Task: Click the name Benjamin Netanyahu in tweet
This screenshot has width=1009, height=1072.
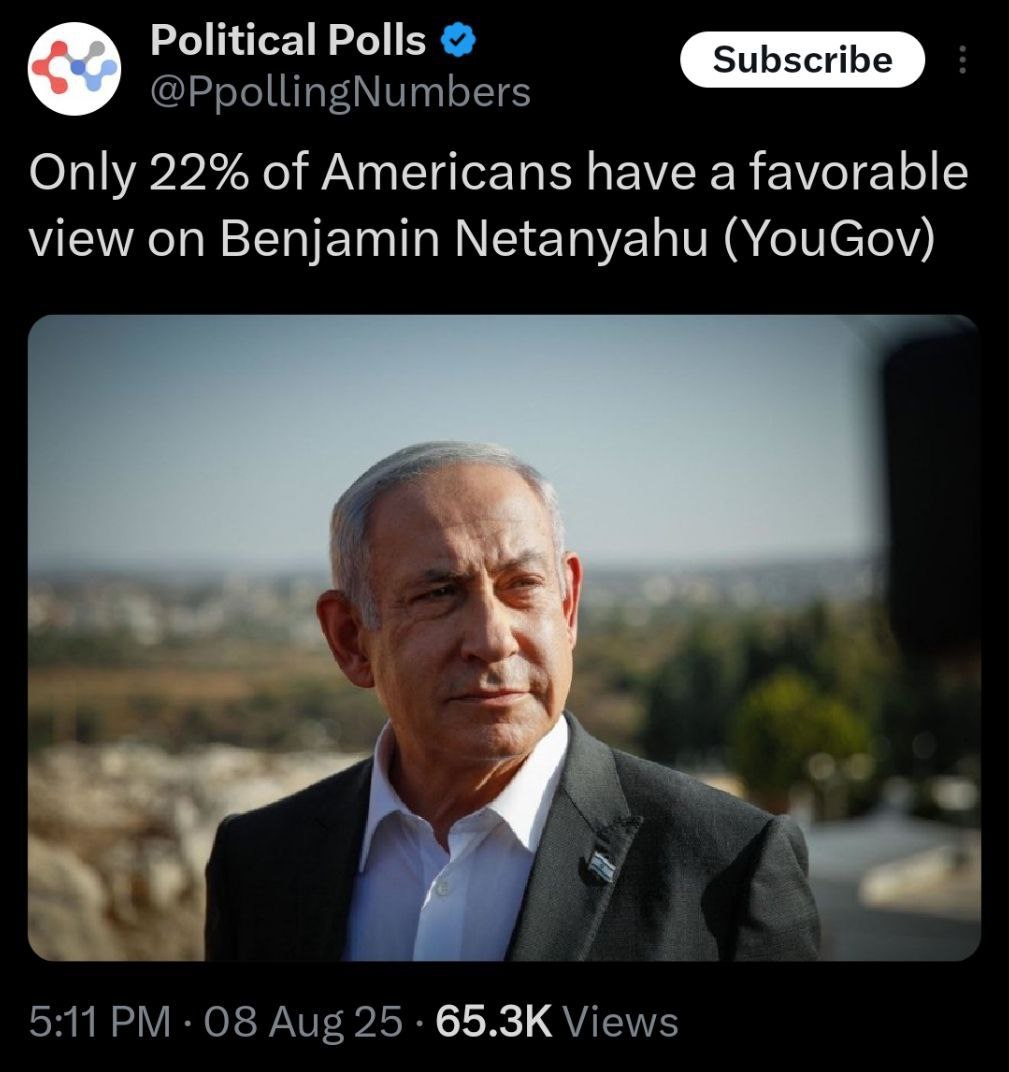Action: tap(463, 241)
